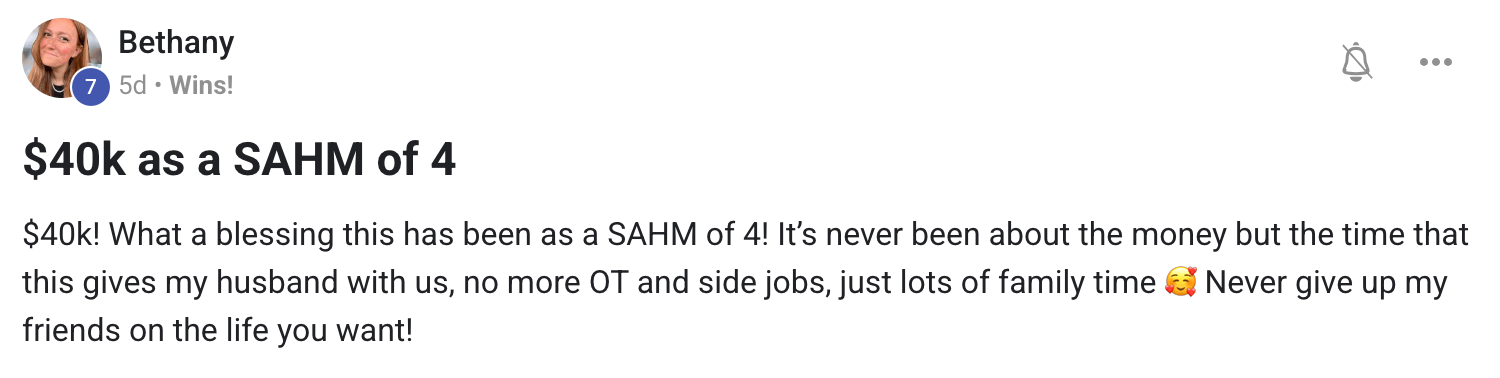Click the body line starting "this gives my husband"
The height and width of the screenshot is (378, 1500).
pos(735,283)
